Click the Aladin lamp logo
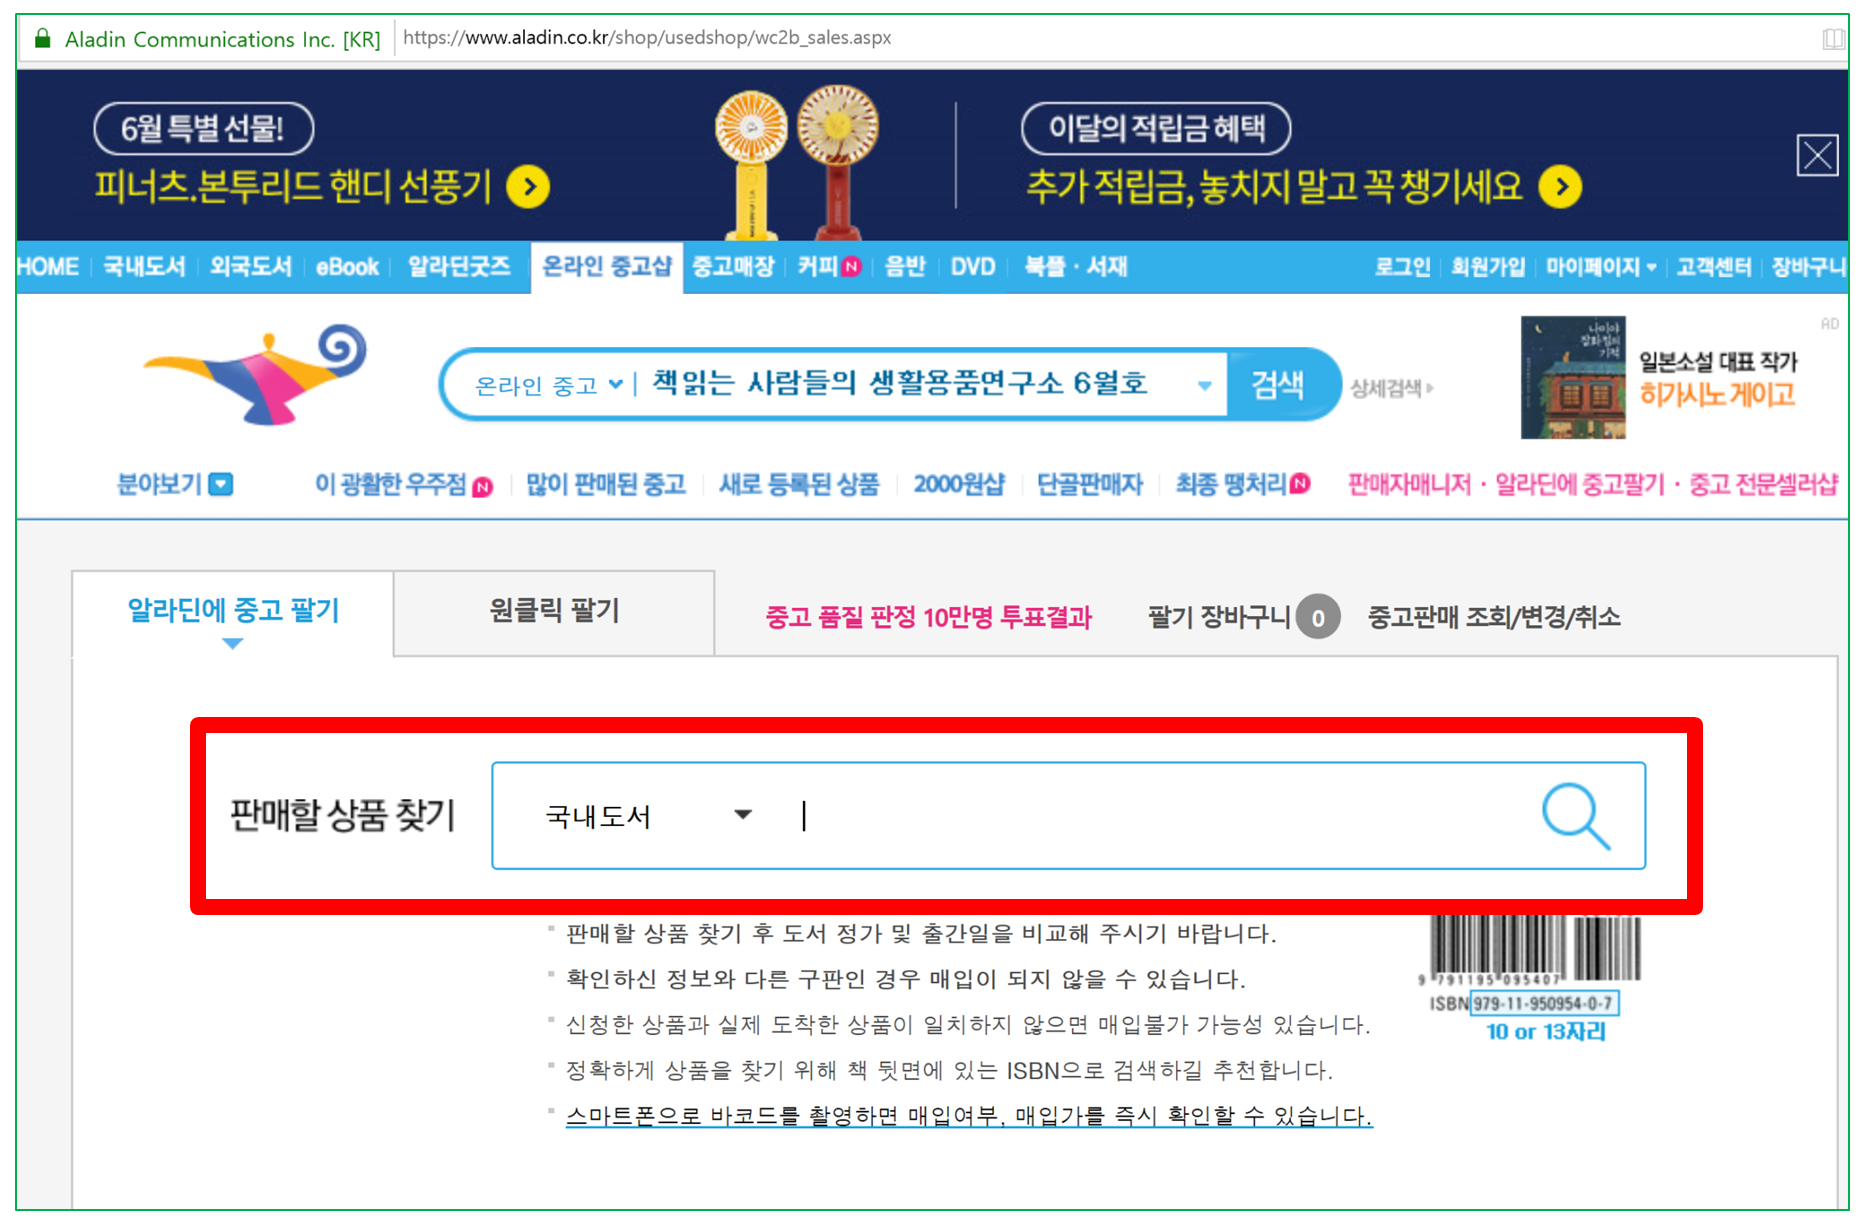This screenshot has height=1225, width=1866. (256, 375)
